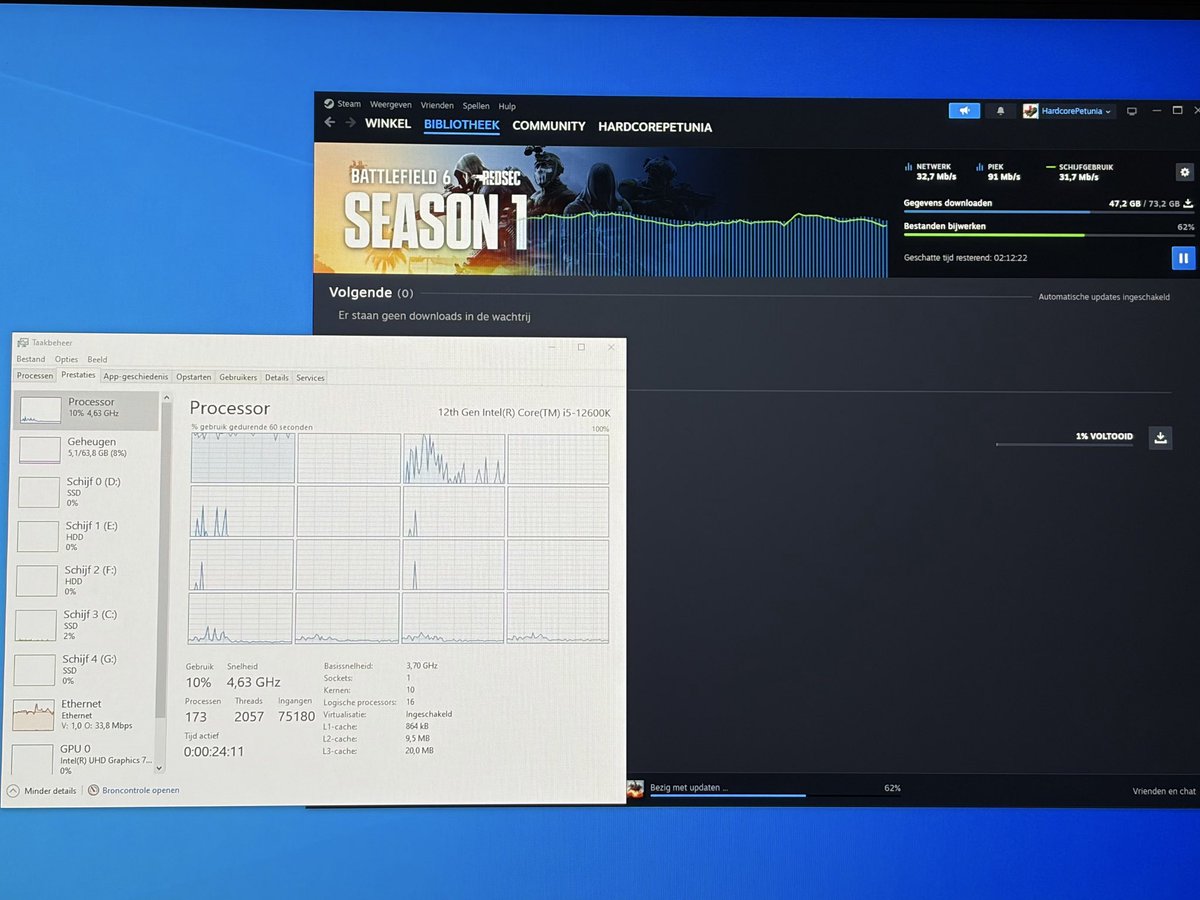Image resolution: width=1200 pixels, height=900 pixels.
Task: Open the Vrienden menu in Steam
Action: pyautogui.click(x=437, y=105)
